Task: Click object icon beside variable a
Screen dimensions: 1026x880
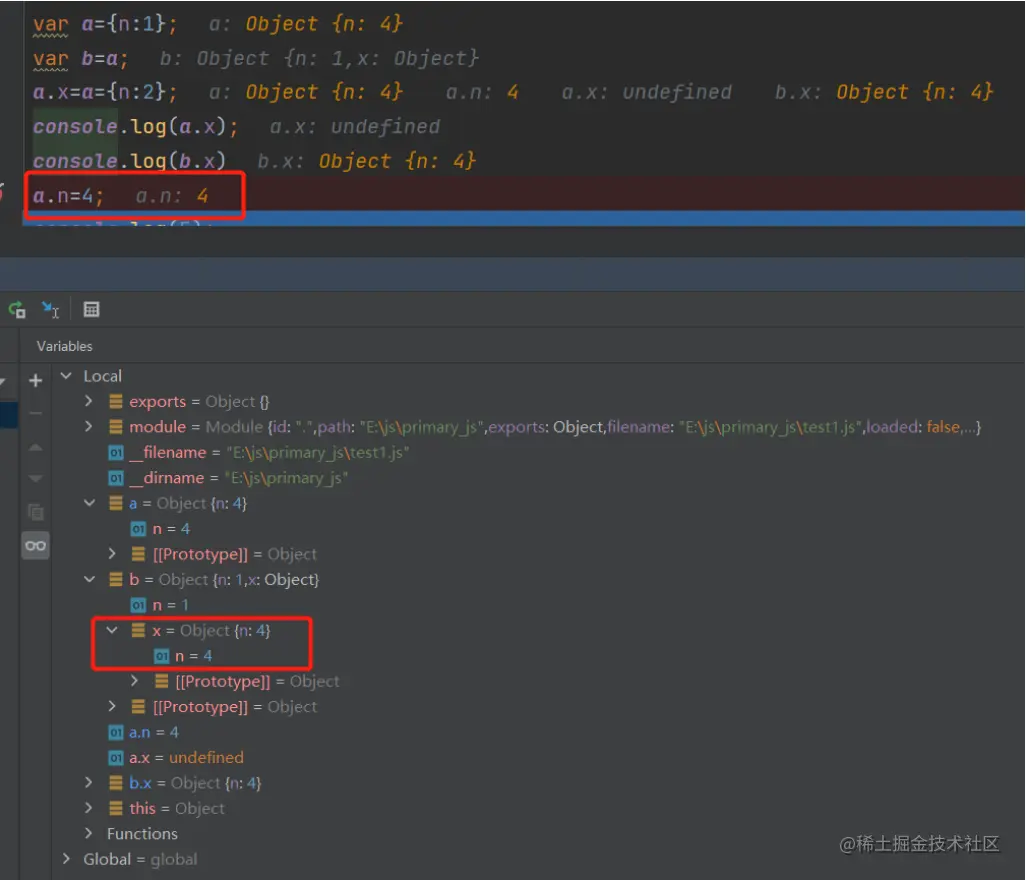Action: click(116, 503)
